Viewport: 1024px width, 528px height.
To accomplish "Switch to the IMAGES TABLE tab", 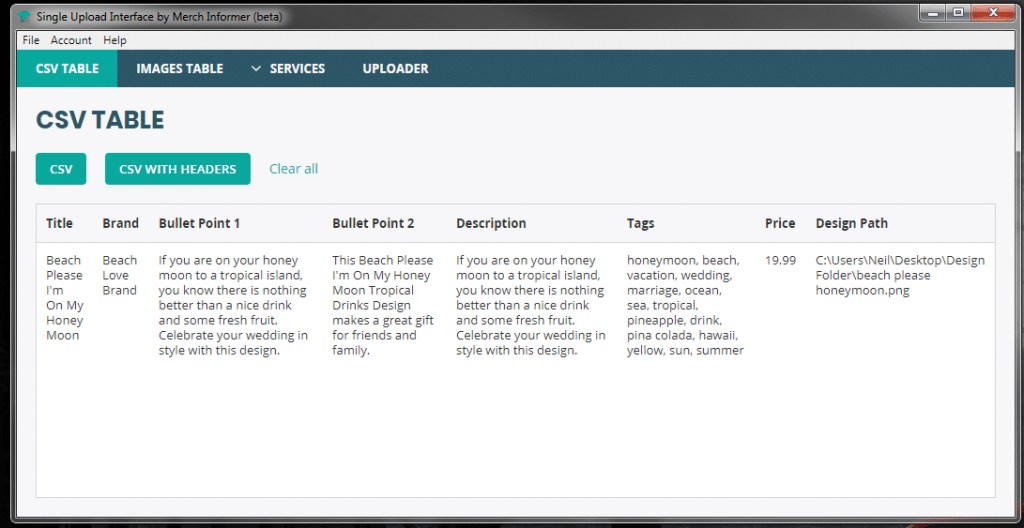I will [x=180, y=69].
